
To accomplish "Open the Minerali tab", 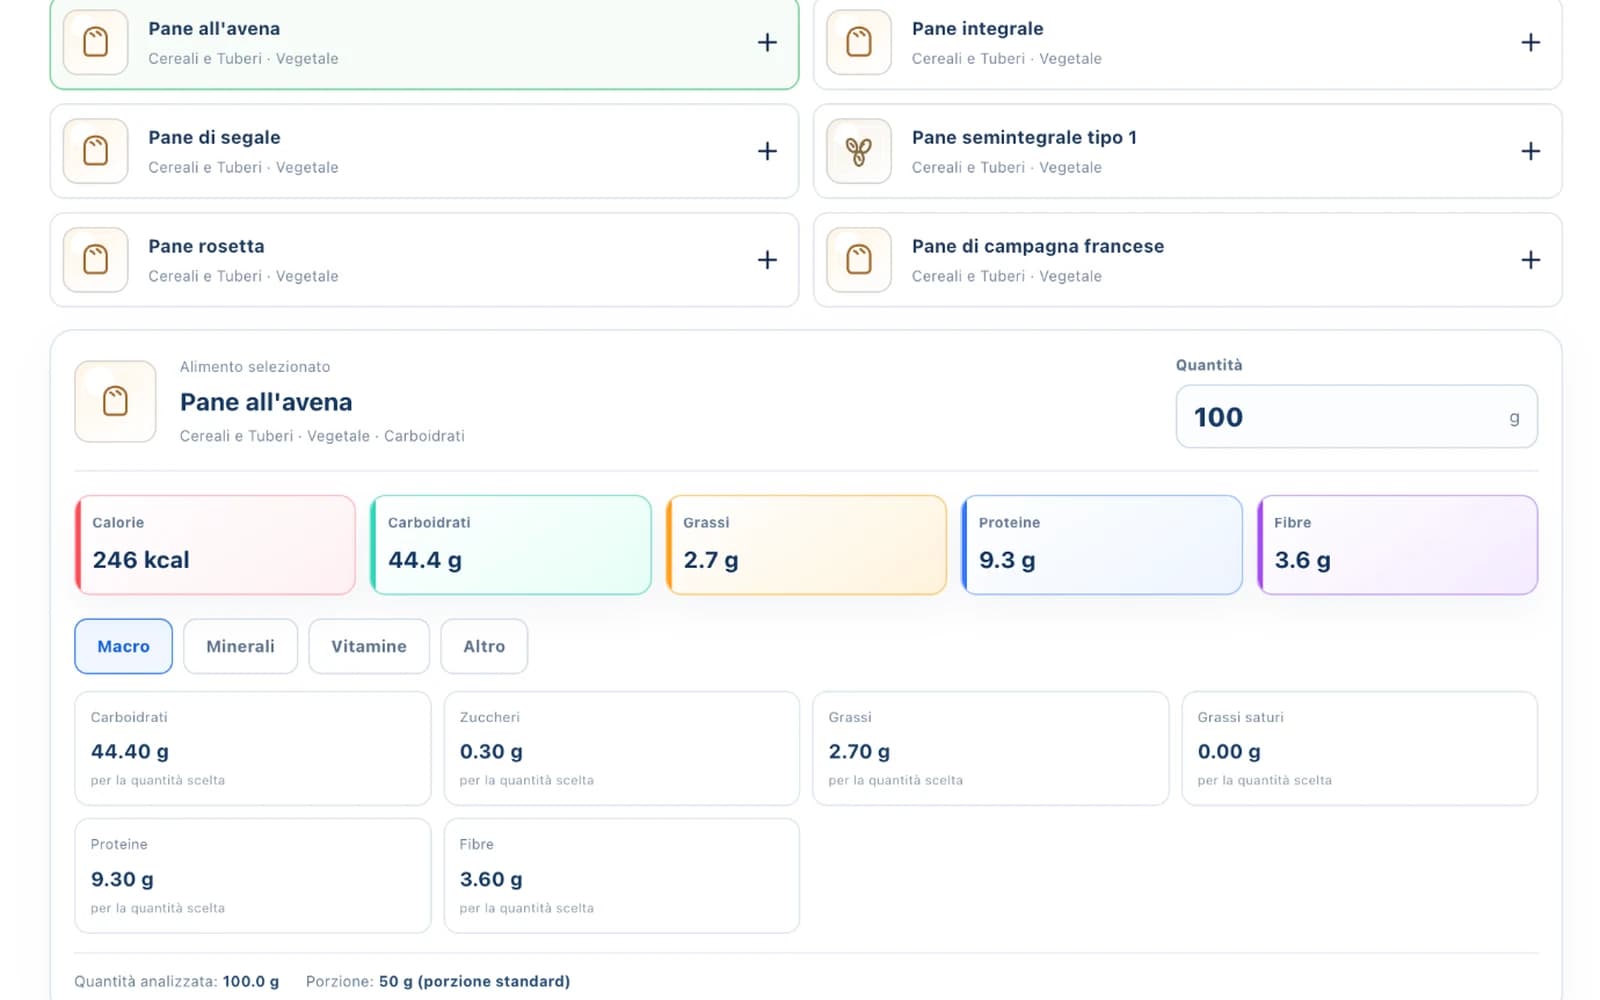I will point(240,646).
